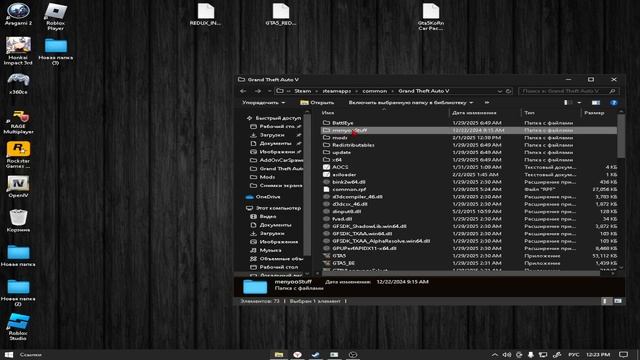Screen dimensions: 640x360
Task: Select the mods folder row
Action: pos(469,138)
